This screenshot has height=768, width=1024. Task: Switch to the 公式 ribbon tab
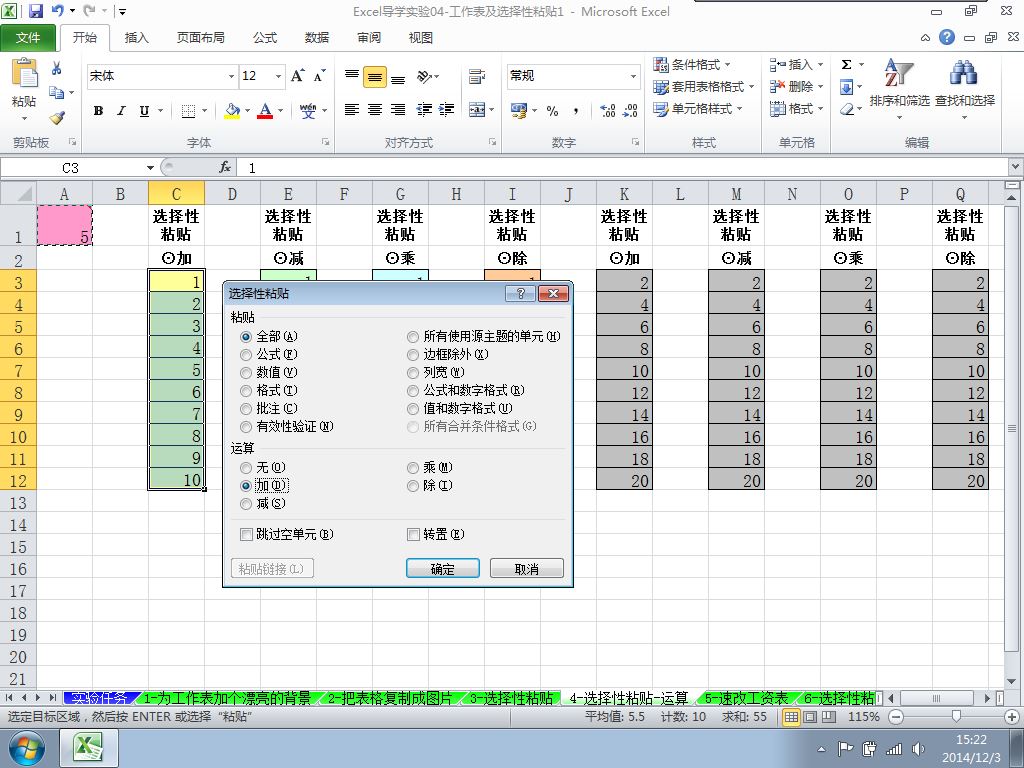point(265,37)
